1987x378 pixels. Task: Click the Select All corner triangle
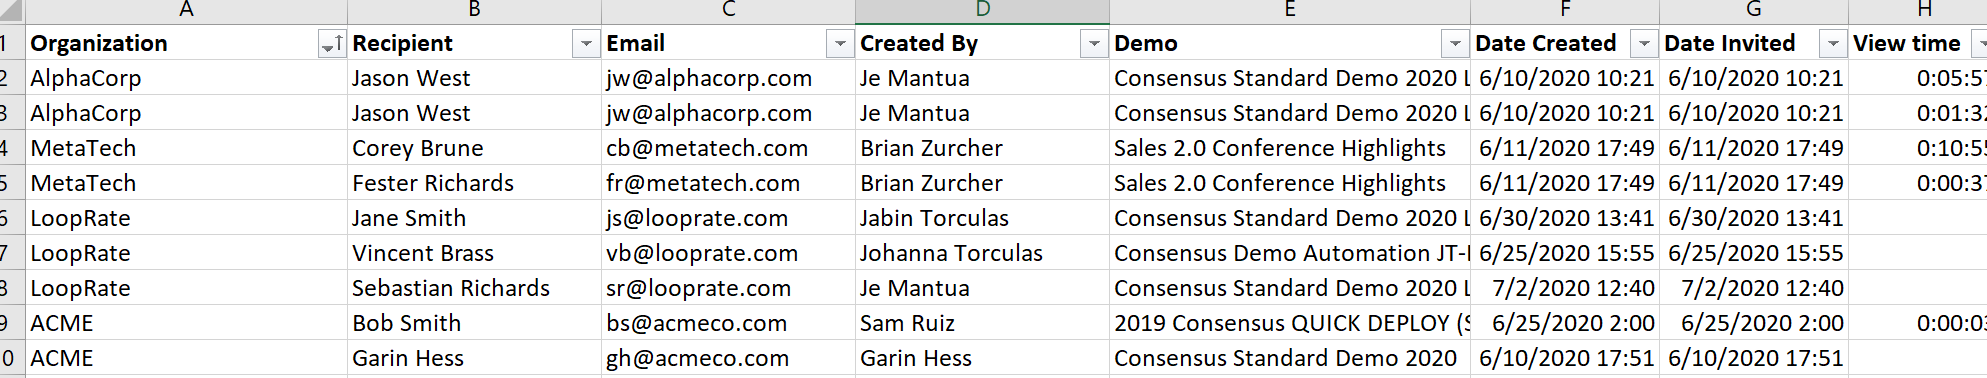(x=12, y=11)
